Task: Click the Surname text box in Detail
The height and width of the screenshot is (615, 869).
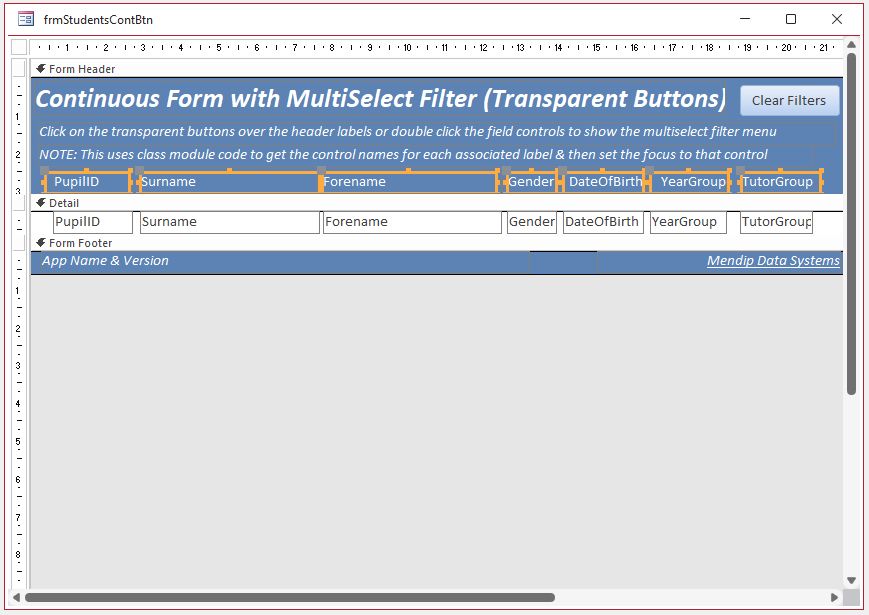Action: 229,222
